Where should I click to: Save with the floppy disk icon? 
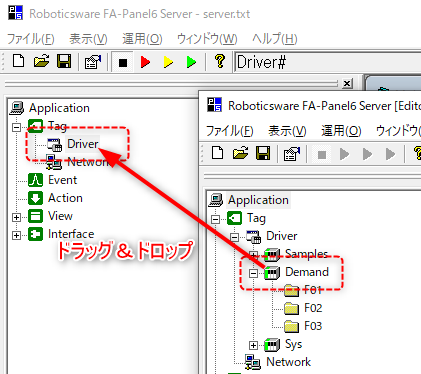pyautogui.click(x=64, y=62)
